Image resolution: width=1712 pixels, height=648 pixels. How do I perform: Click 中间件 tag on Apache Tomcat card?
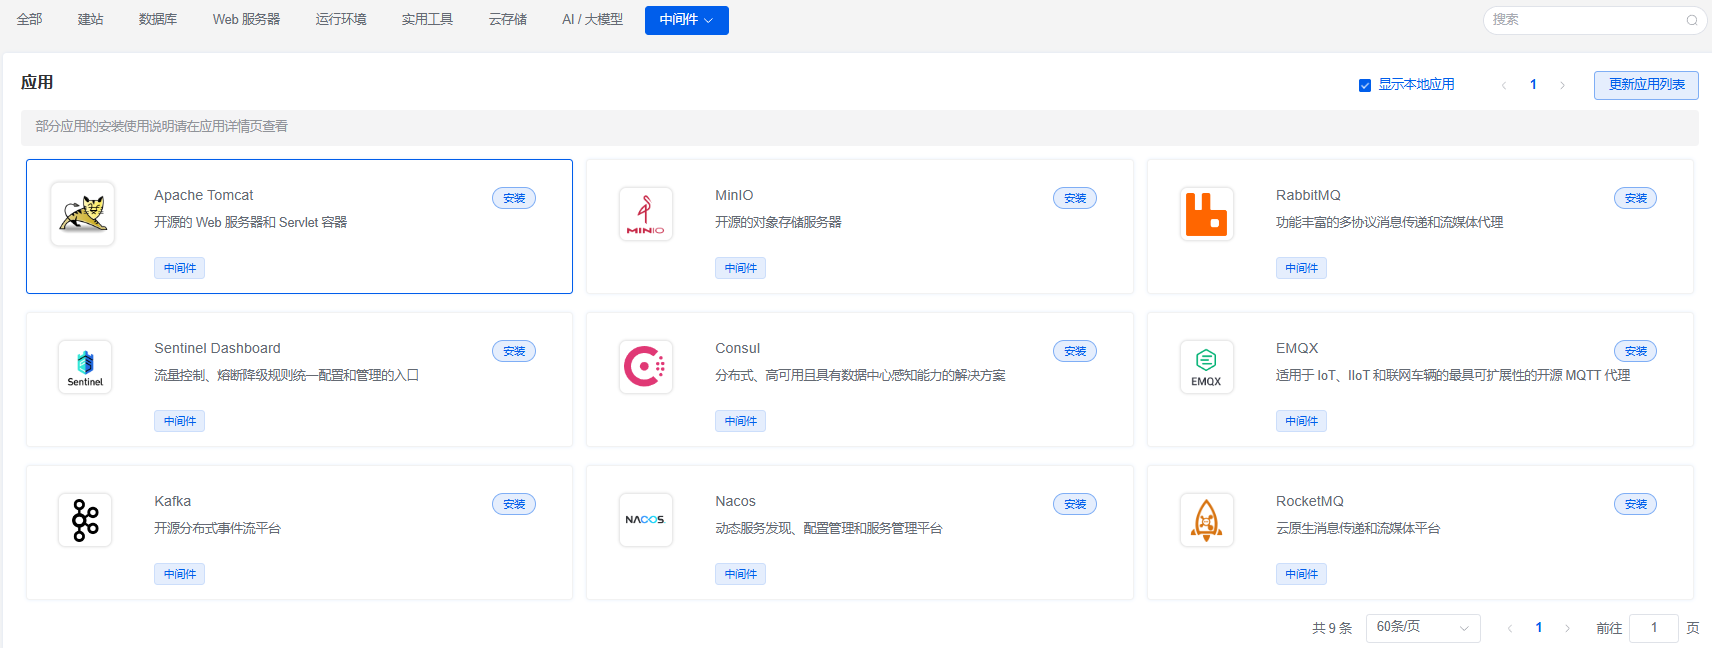[x=180, y=268]
